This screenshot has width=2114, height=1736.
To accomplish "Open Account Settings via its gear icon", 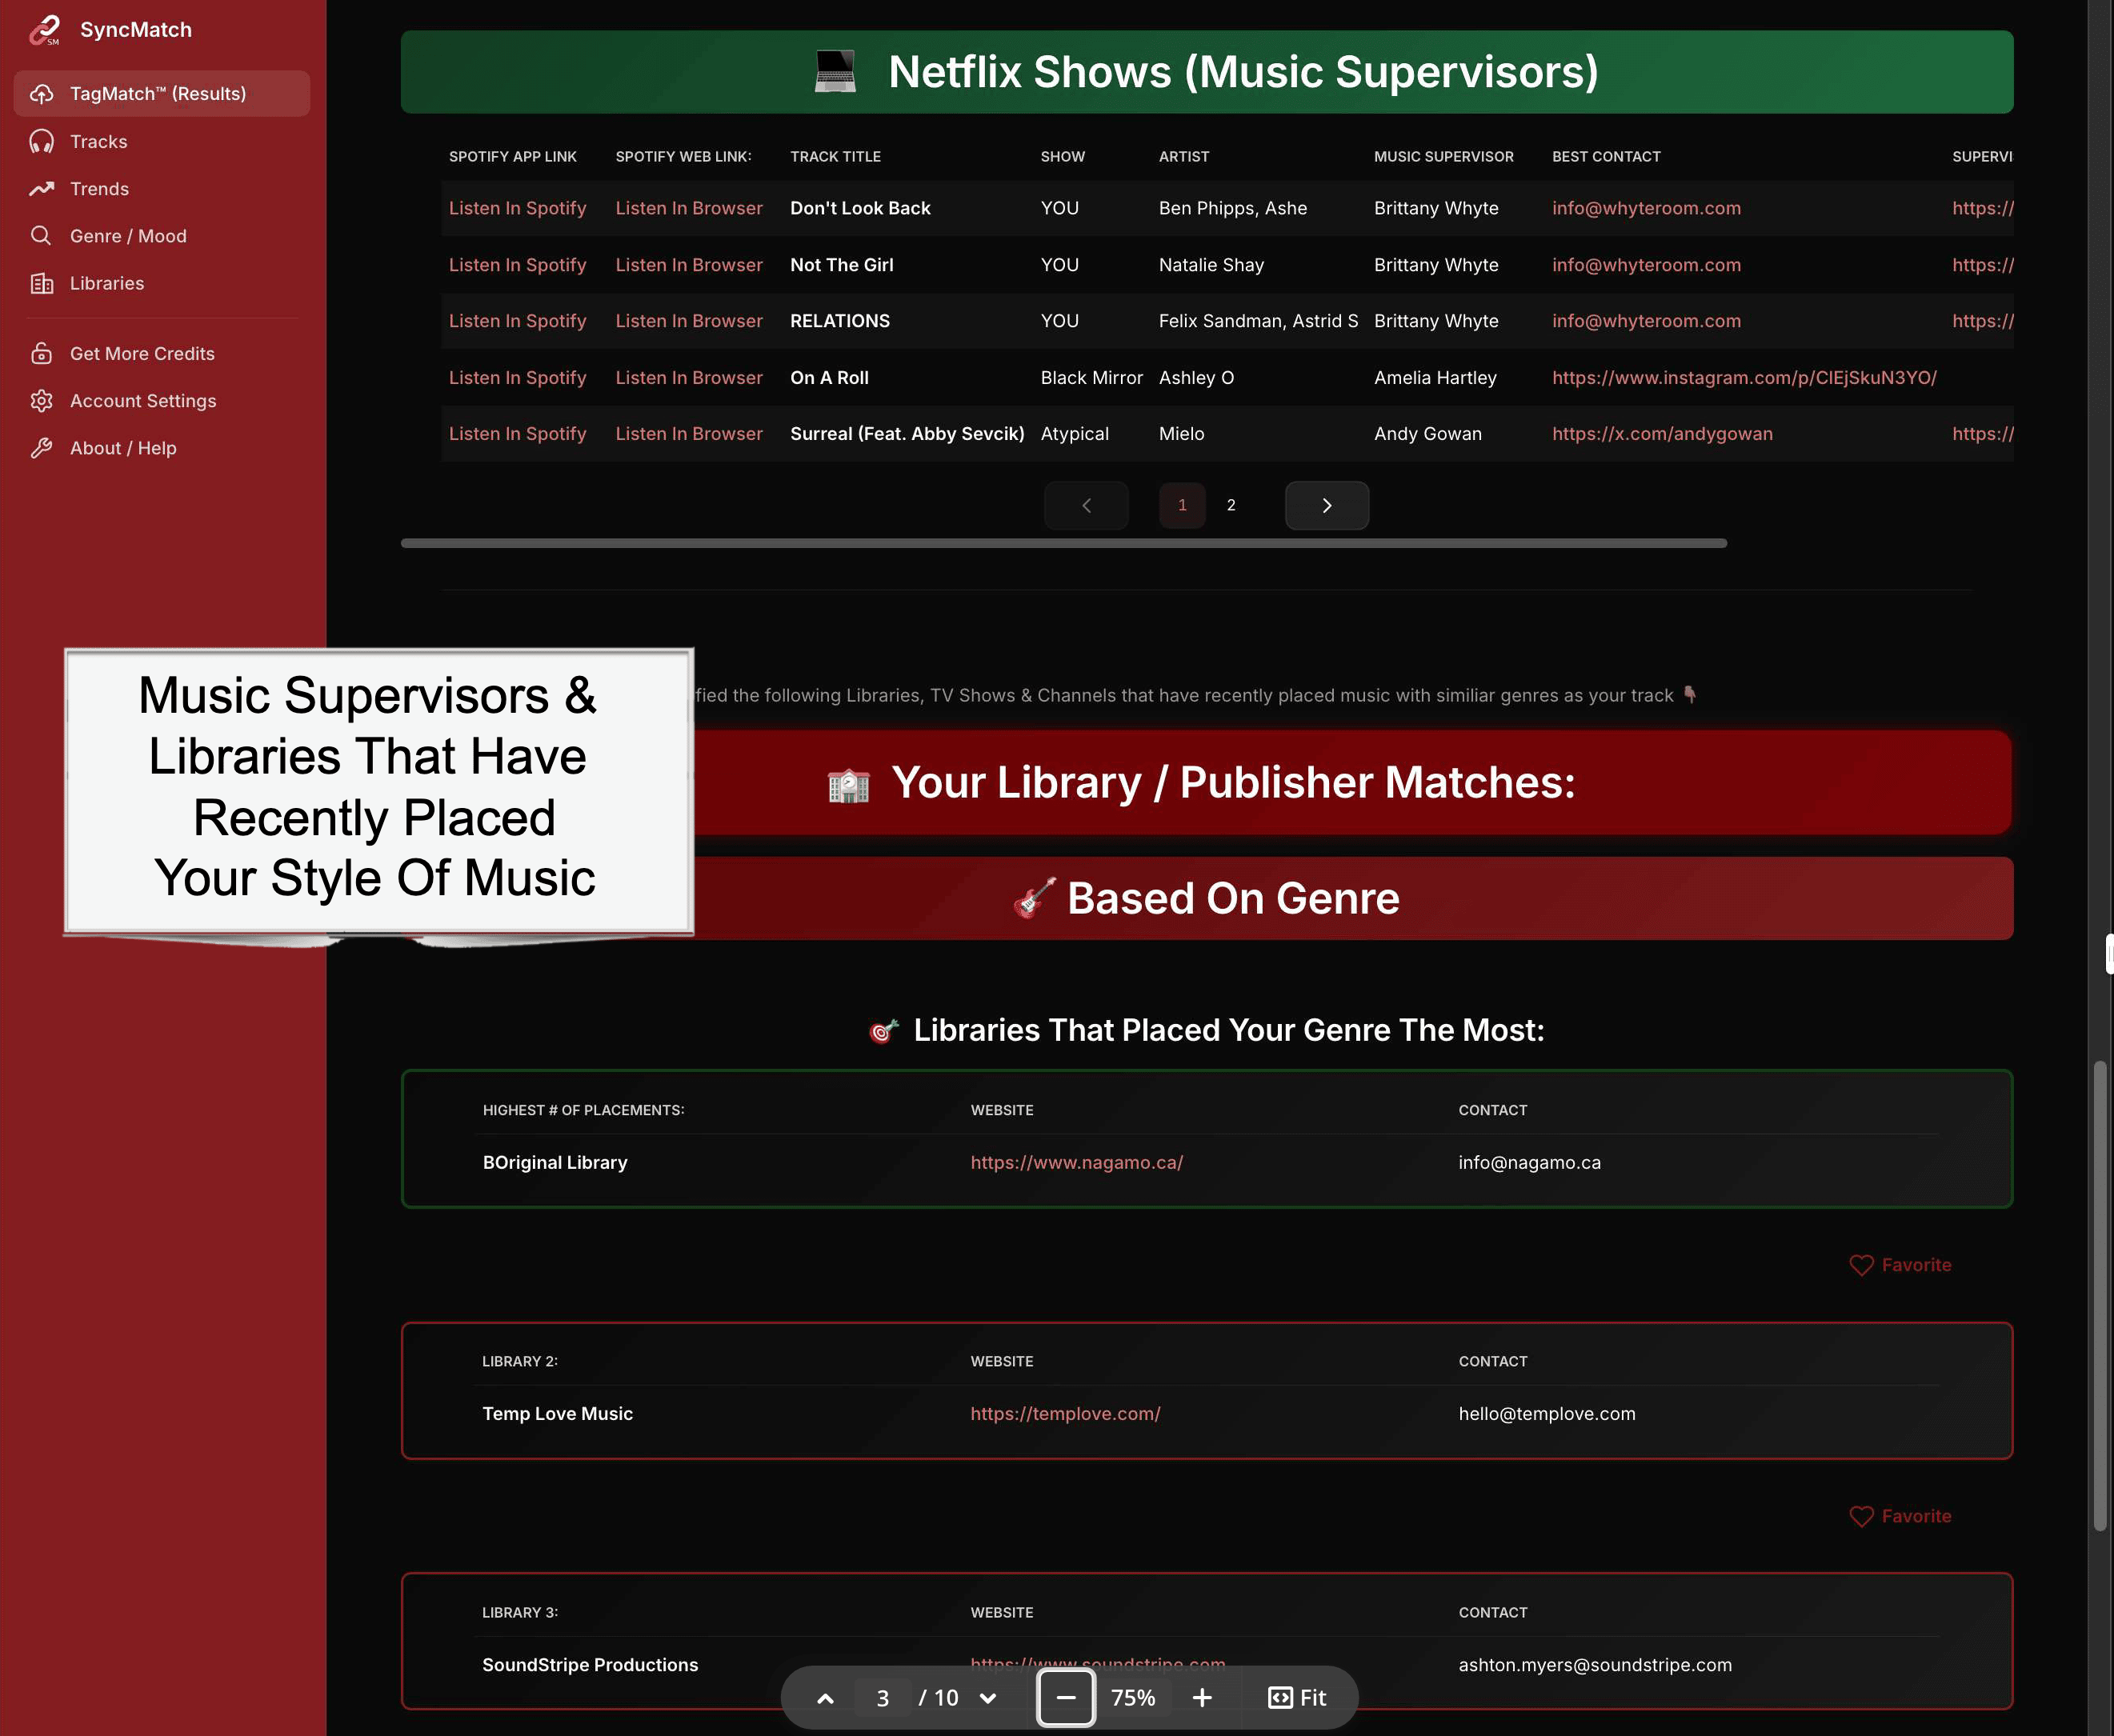I will coord(41,401).
